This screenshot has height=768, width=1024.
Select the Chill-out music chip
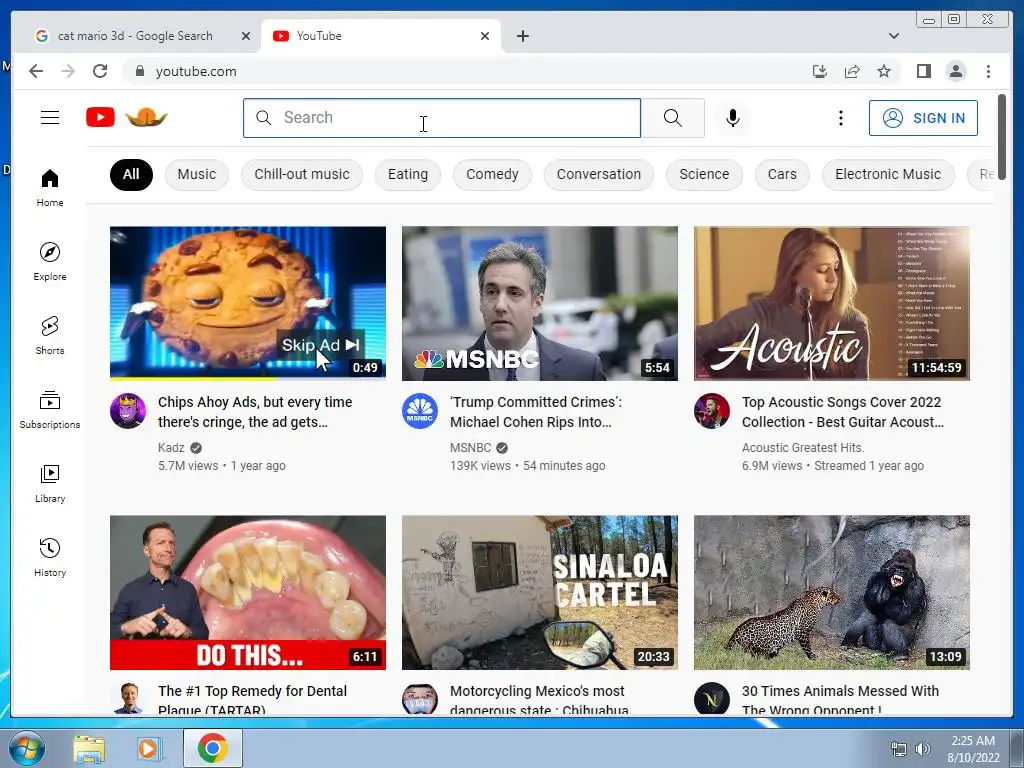coord(302,174)
